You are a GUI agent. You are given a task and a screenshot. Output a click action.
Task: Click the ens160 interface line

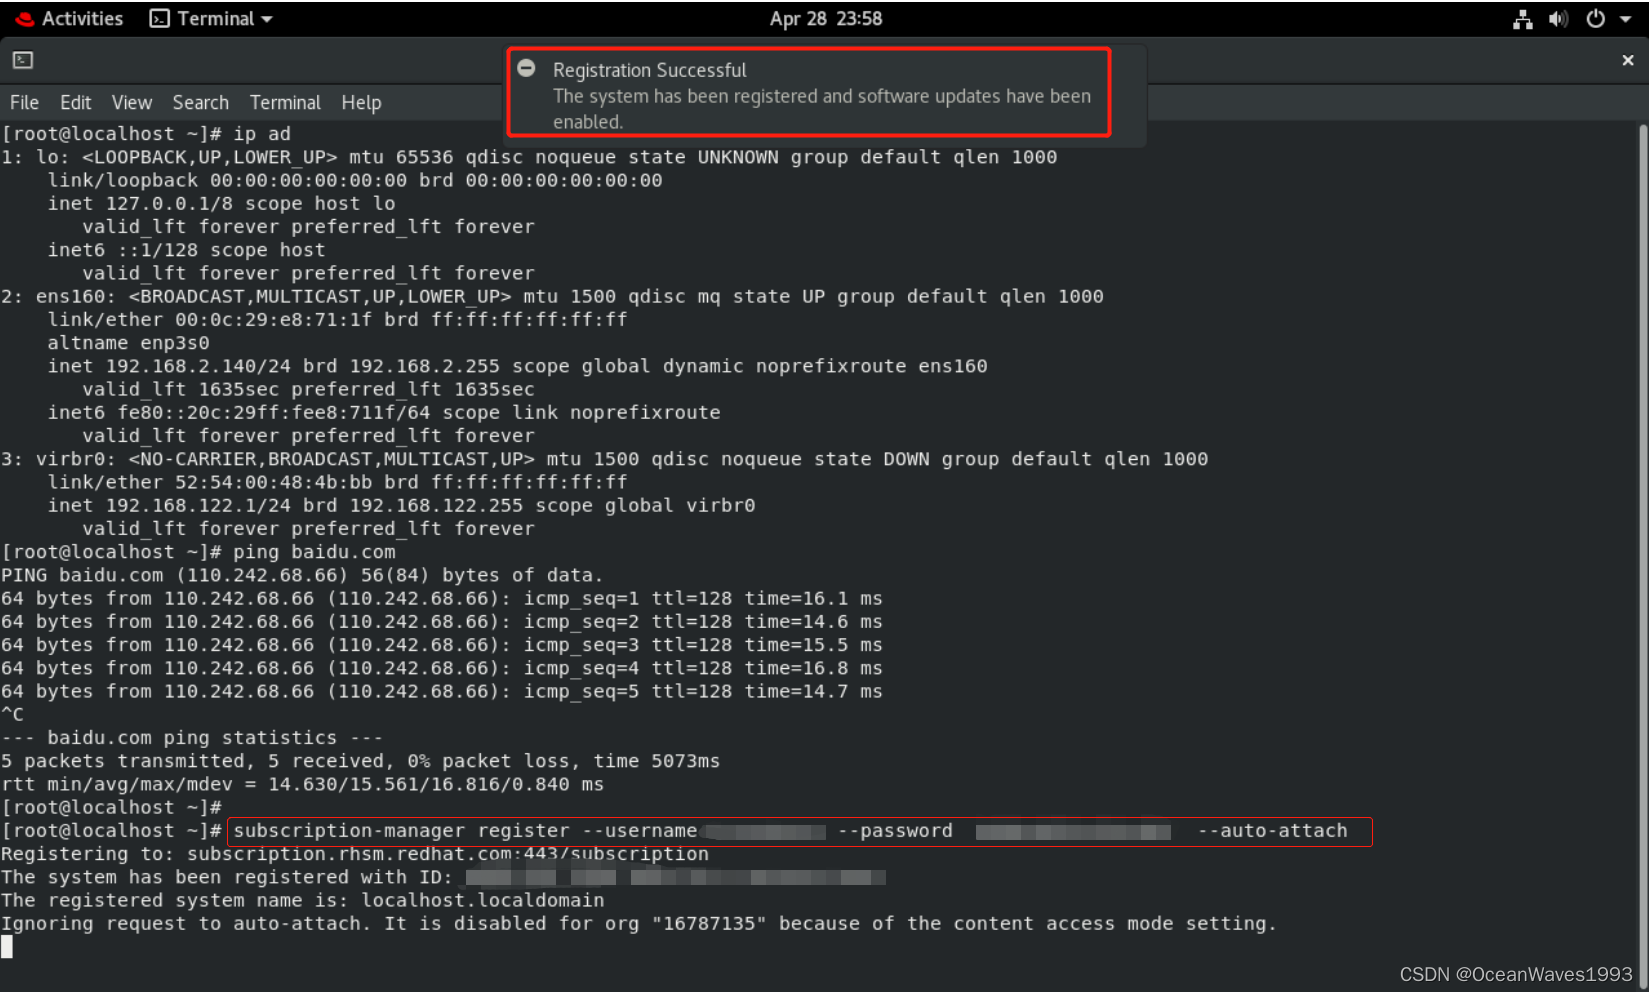tap(553, 297)
